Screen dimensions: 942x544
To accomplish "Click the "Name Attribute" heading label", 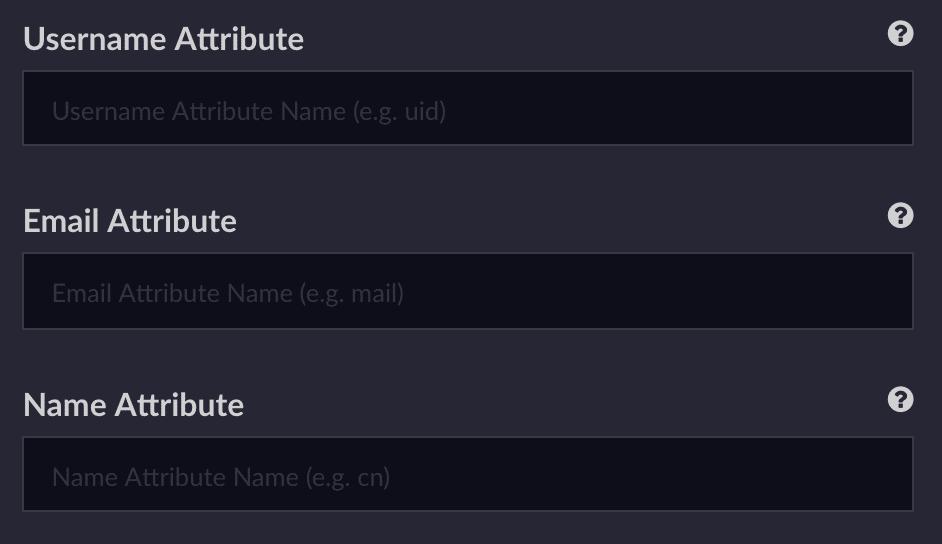I will click(133, 405).
